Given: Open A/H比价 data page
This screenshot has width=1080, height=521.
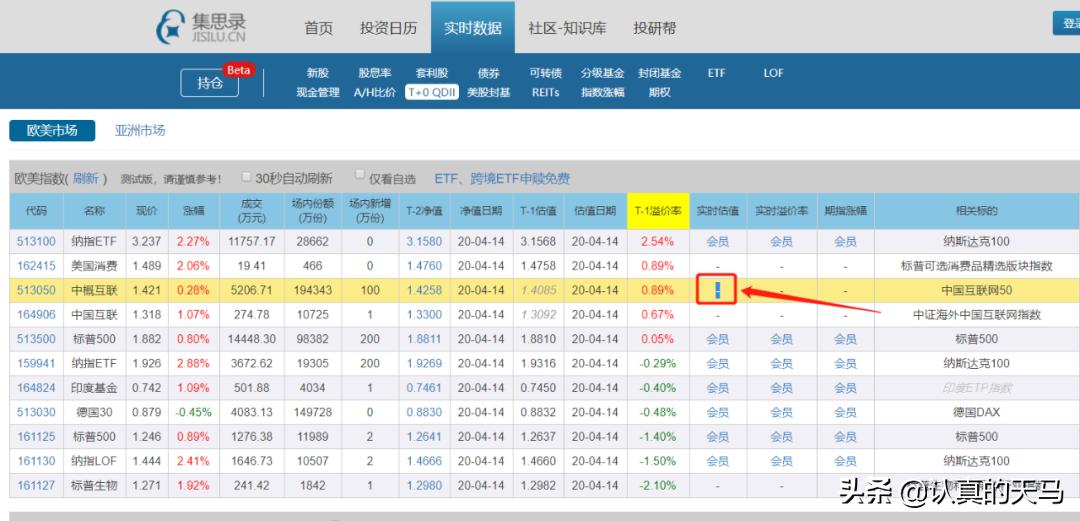Looking at the screenshot, I should coord(375,92).
